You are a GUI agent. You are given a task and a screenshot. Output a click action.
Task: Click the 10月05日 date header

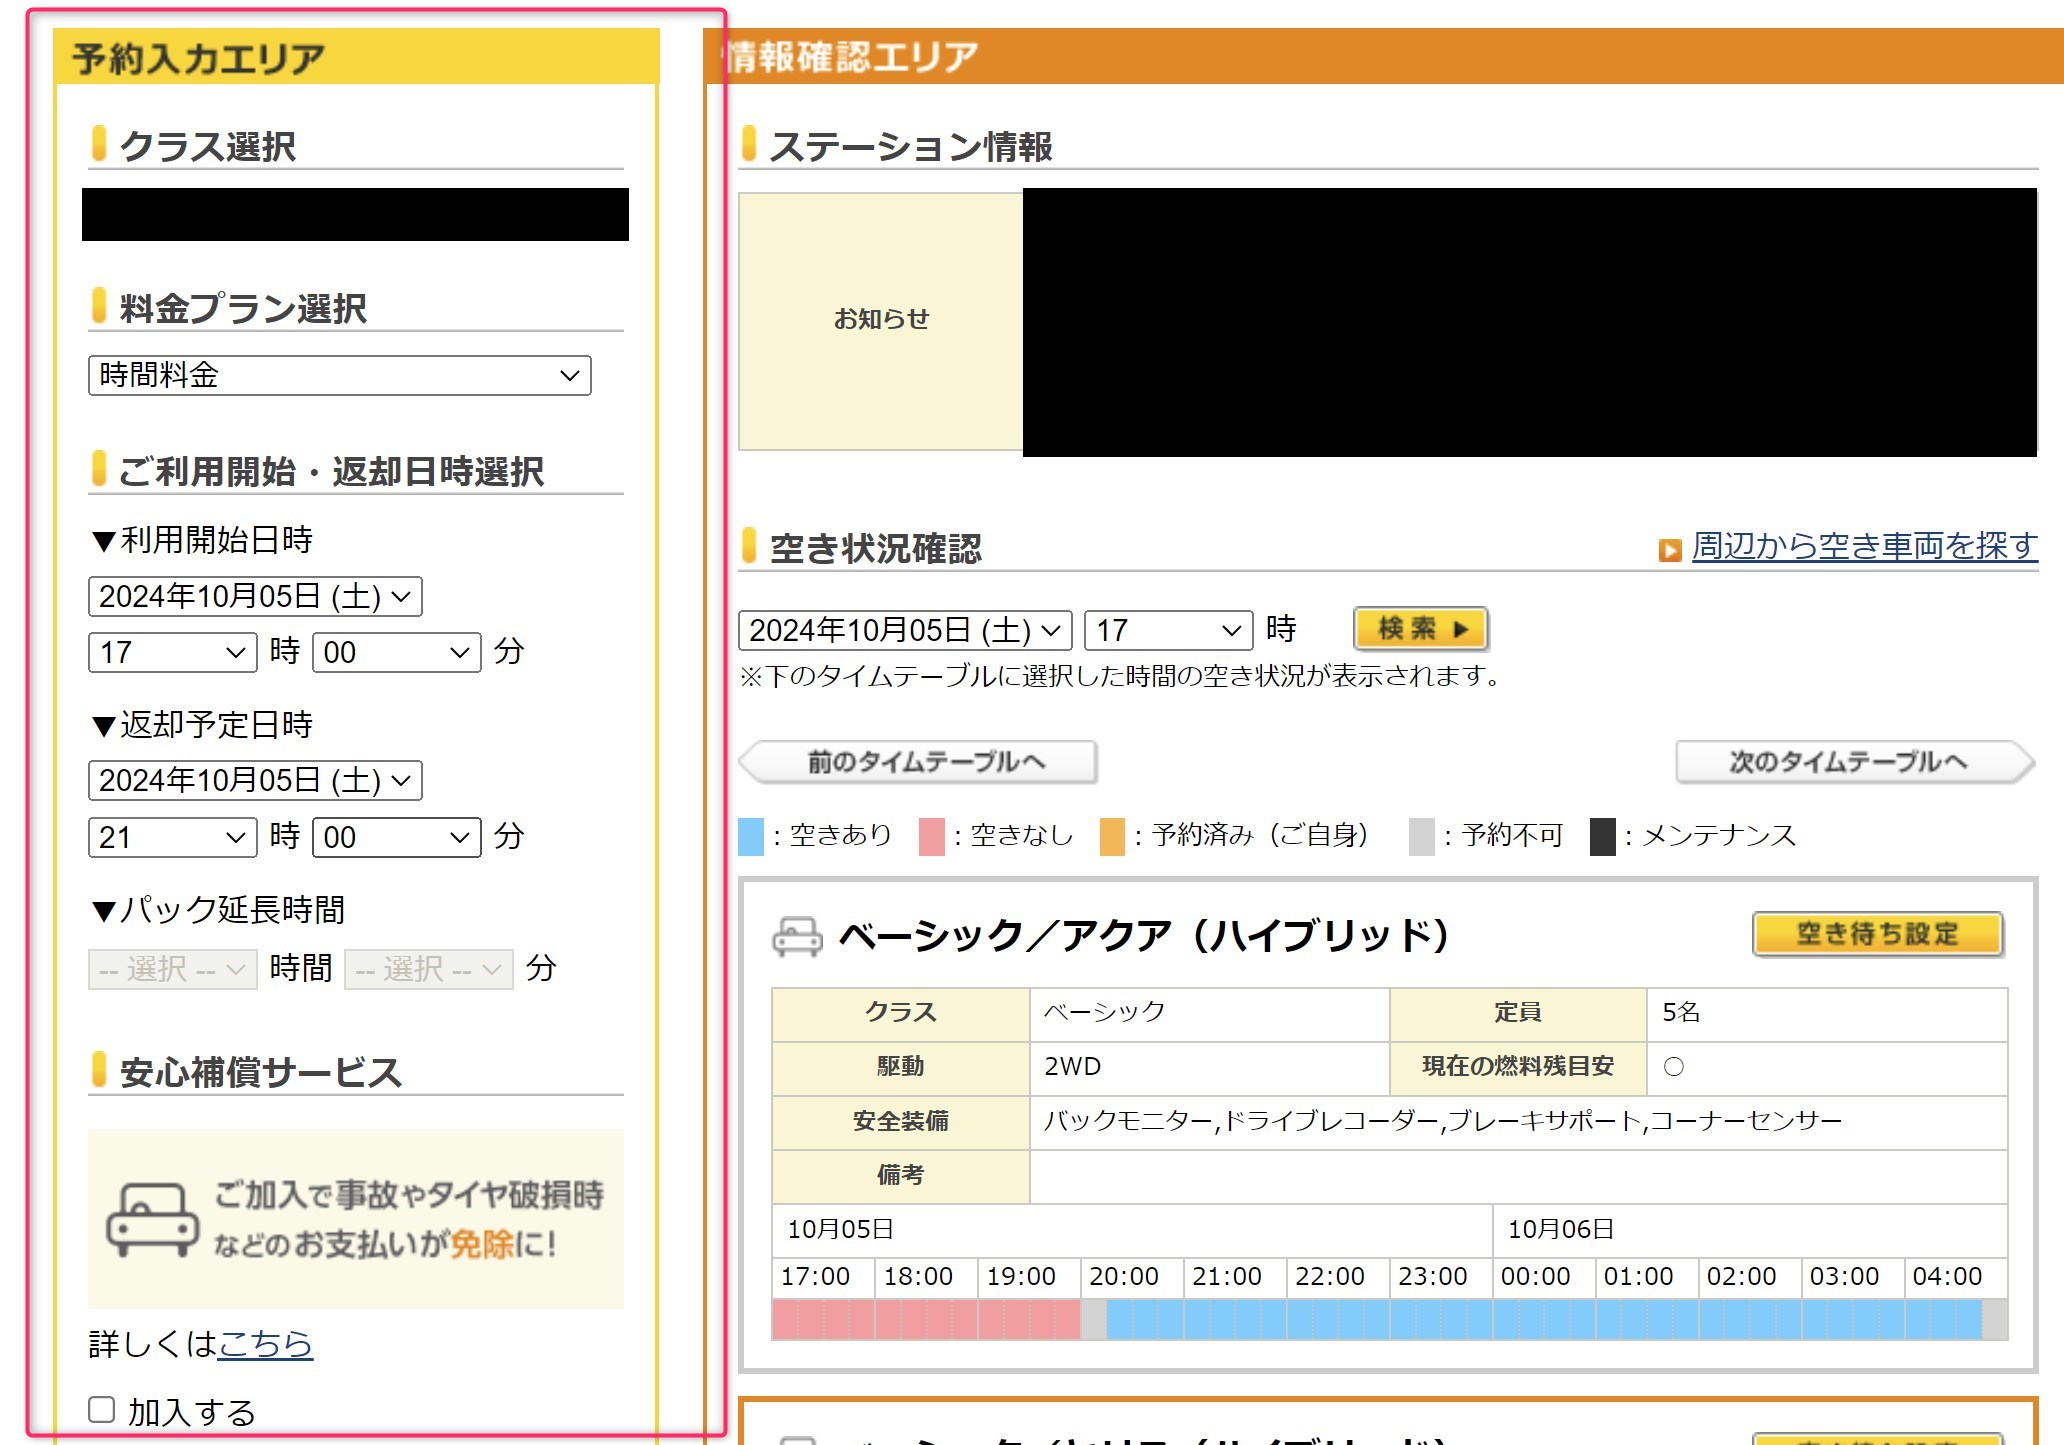pos(1132,1230)
